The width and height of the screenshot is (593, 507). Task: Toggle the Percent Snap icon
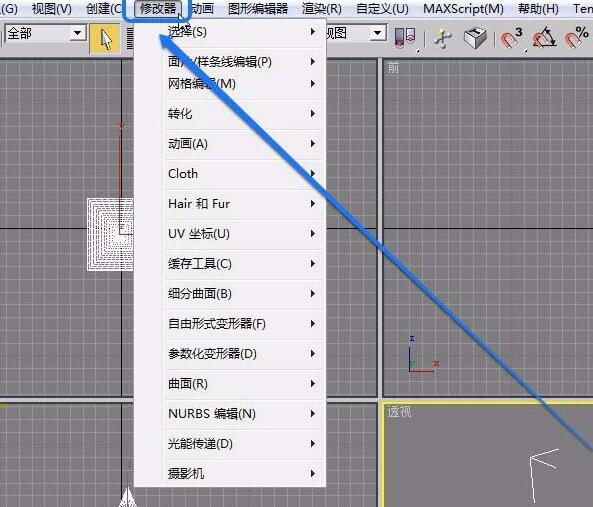point(577,38)
